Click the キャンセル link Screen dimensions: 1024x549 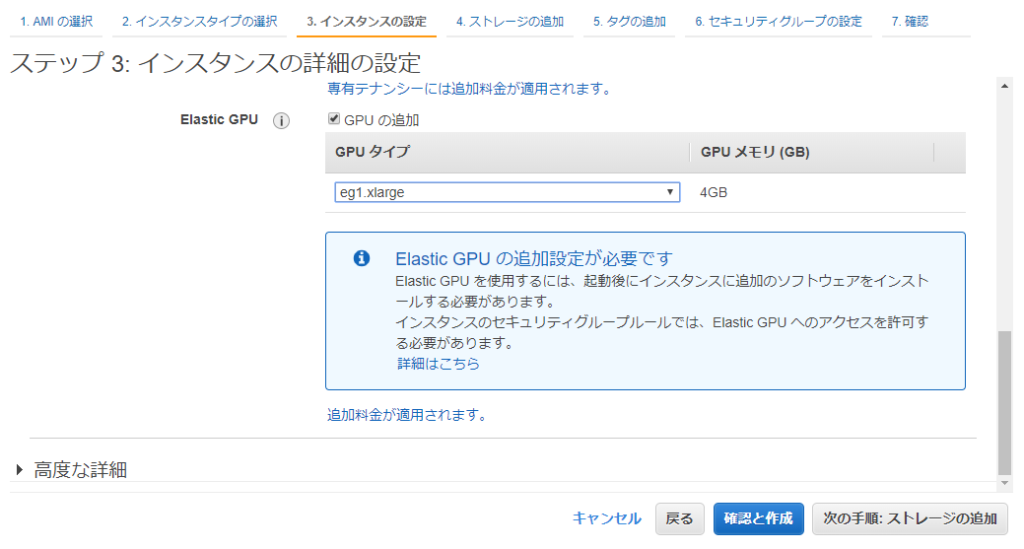click(x=607, y=518)
